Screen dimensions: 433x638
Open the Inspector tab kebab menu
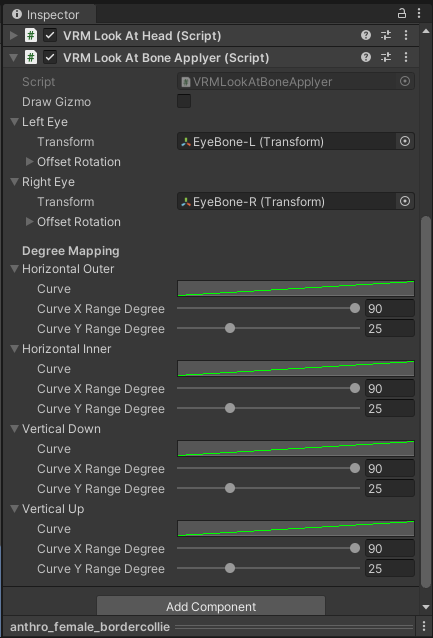click(x=419, y=14)
